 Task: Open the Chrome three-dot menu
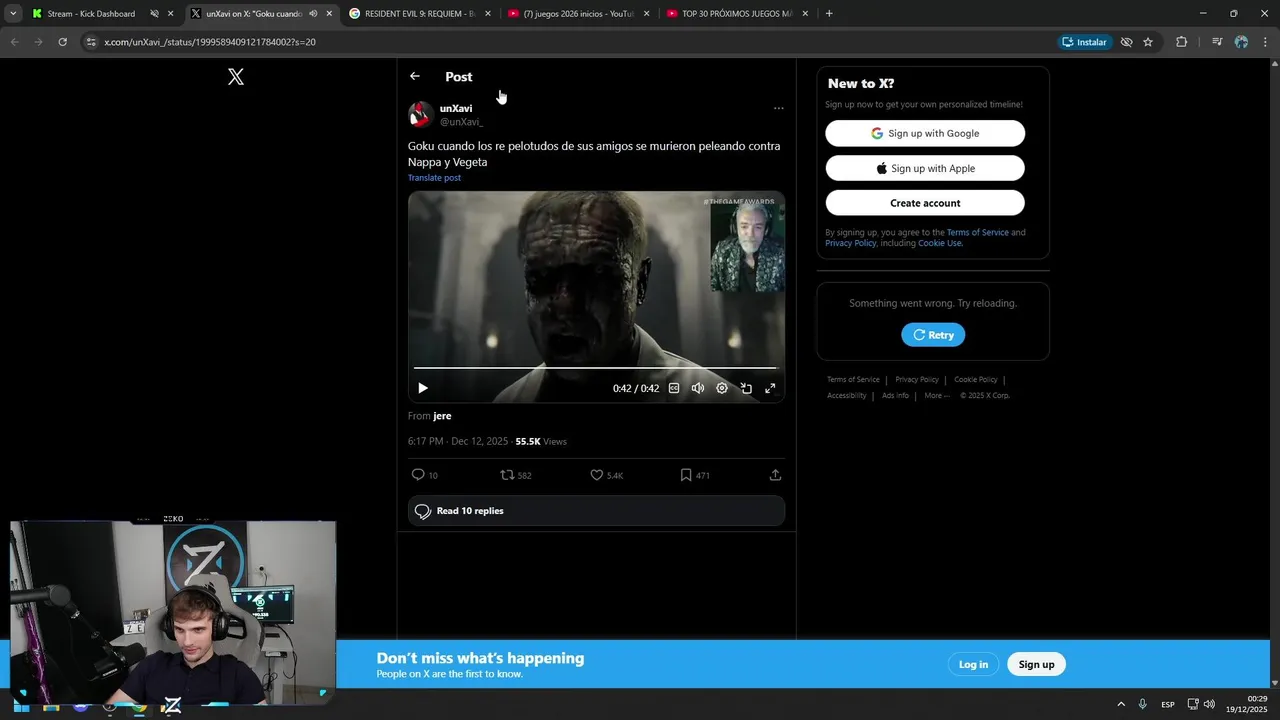pyautogui.click(x=1266, y=42)
